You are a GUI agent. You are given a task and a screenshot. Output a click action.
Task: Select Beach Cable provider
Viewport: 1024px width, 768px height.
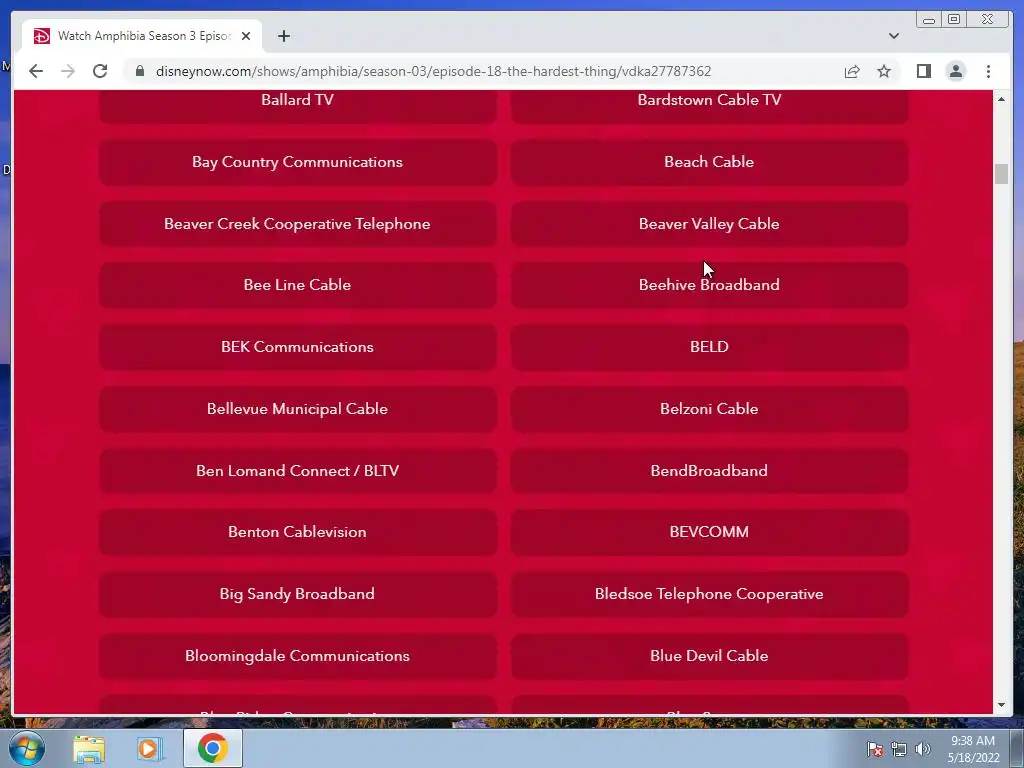709,162
